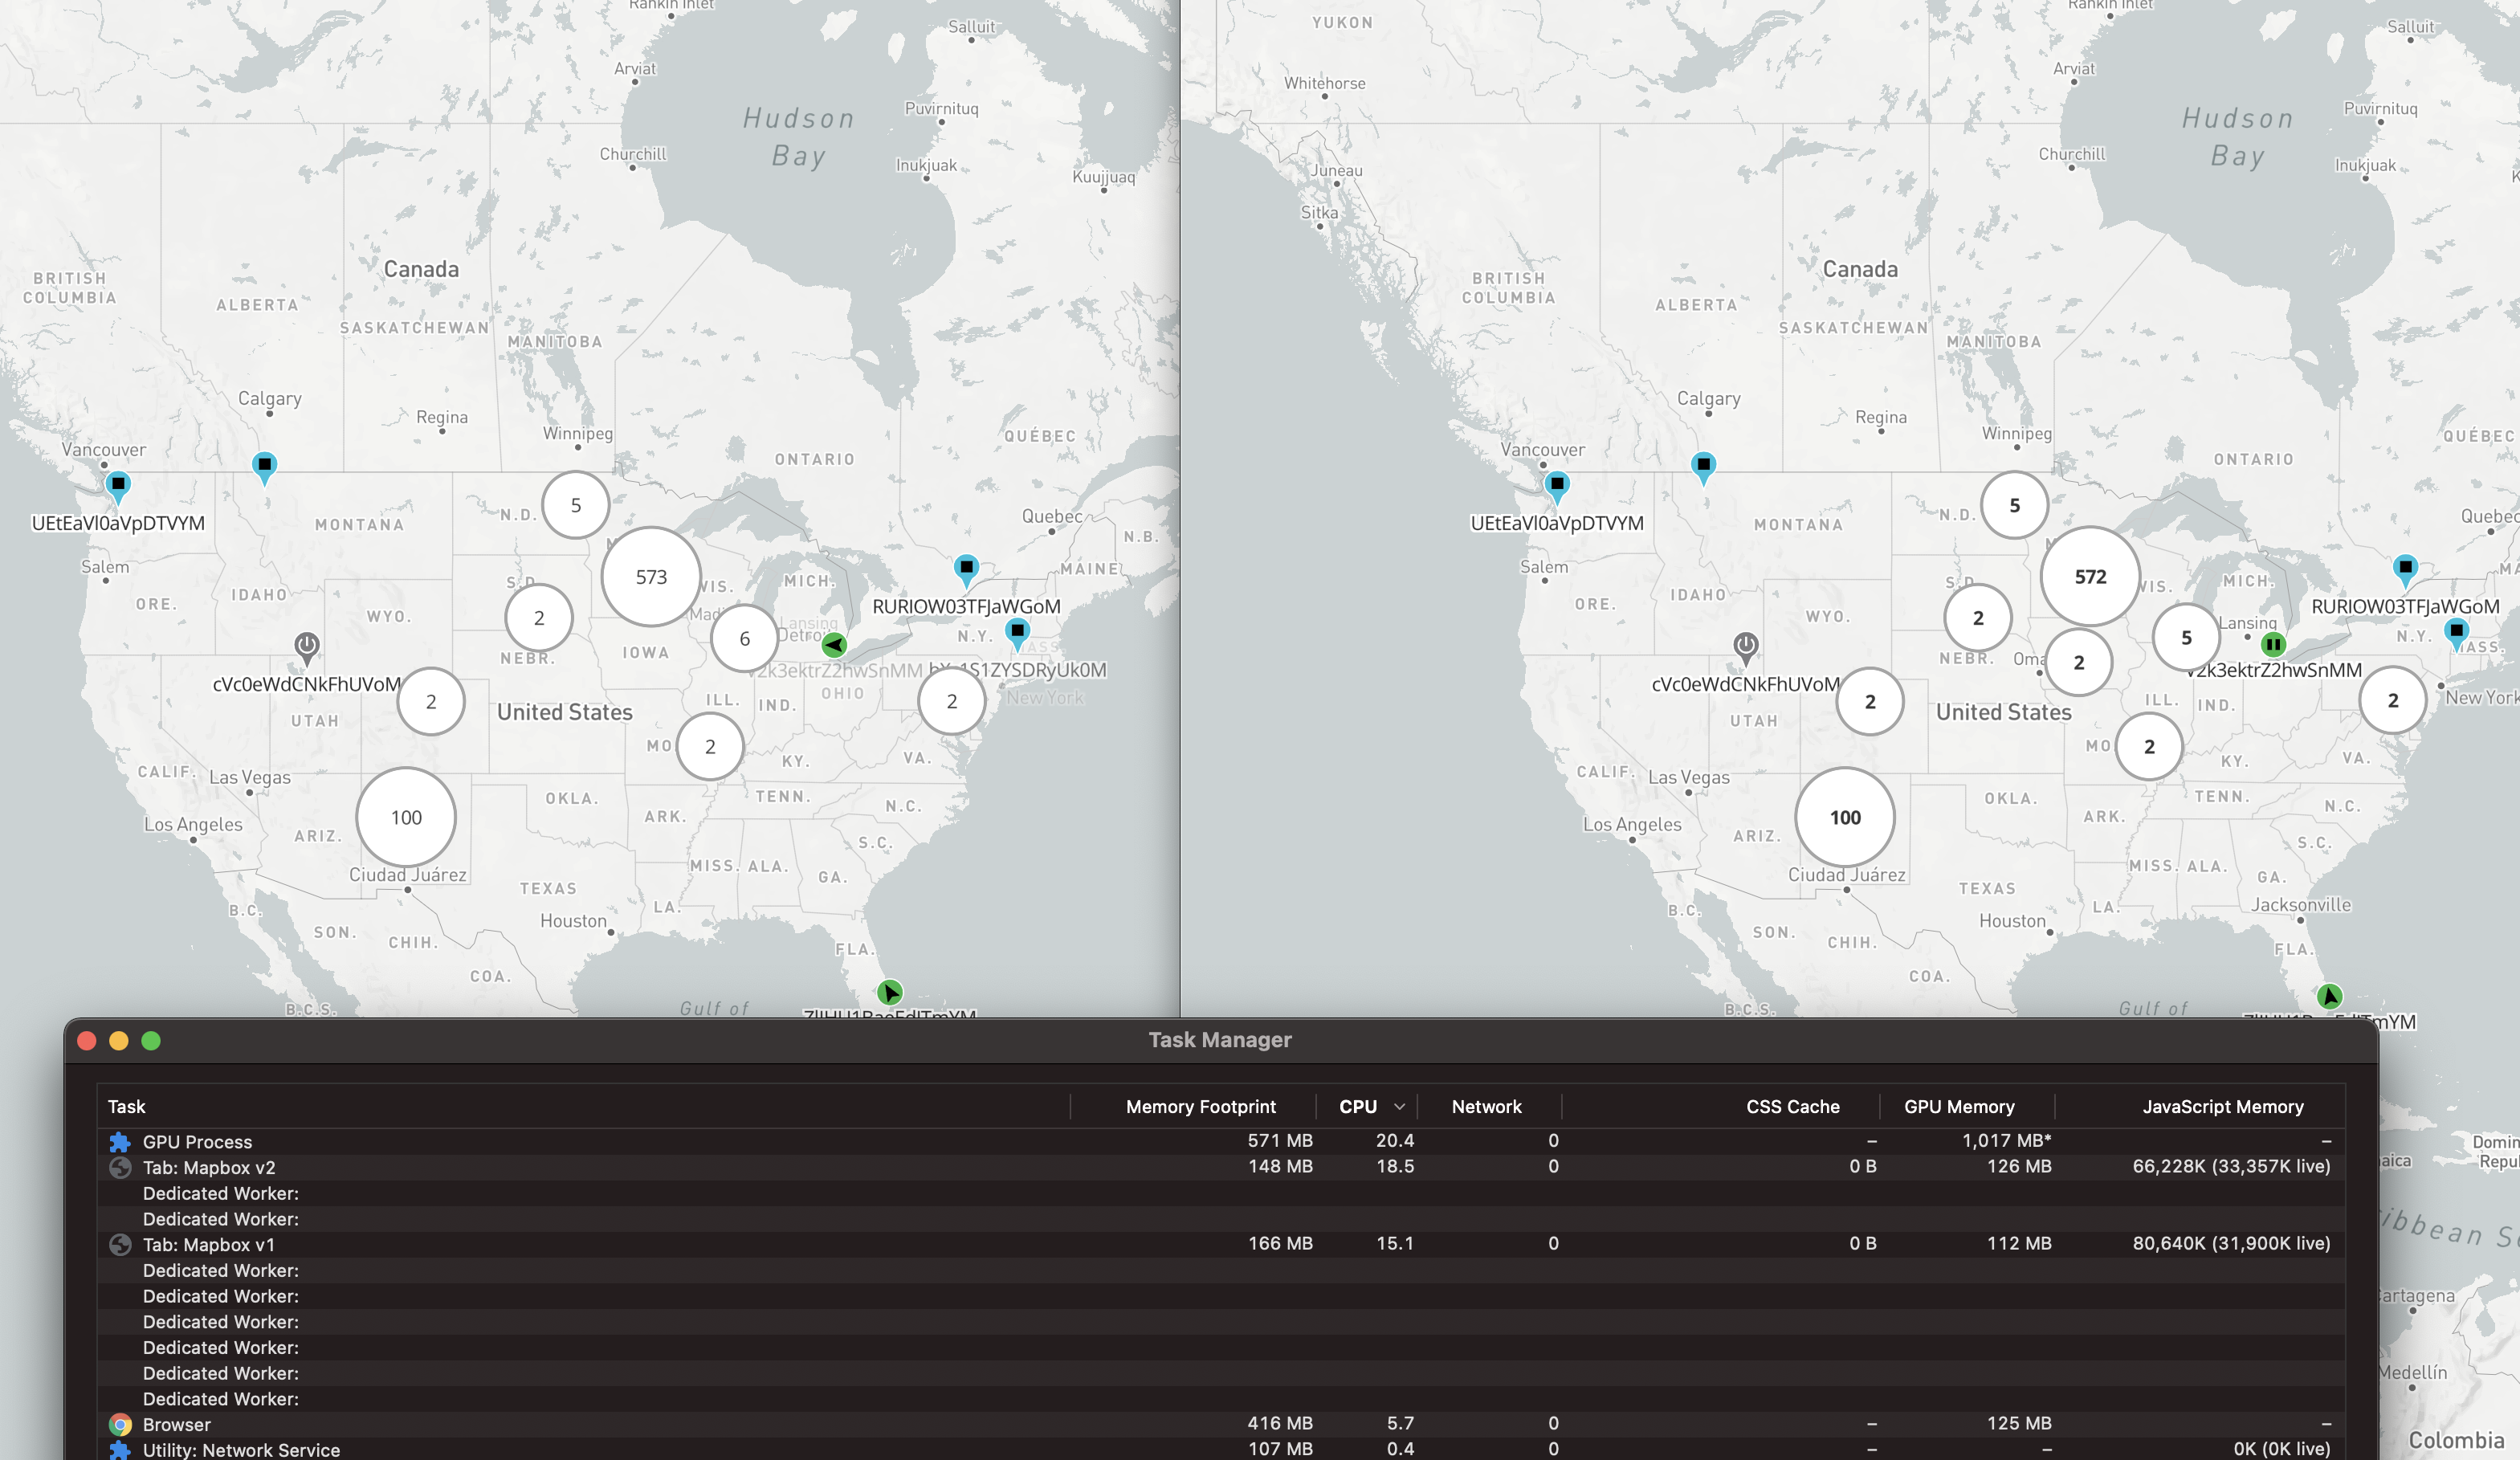Click green arrow marker in Florida, left map
The width and height of the screenshot is (2520, 1460).
click(x=889, y=992)
